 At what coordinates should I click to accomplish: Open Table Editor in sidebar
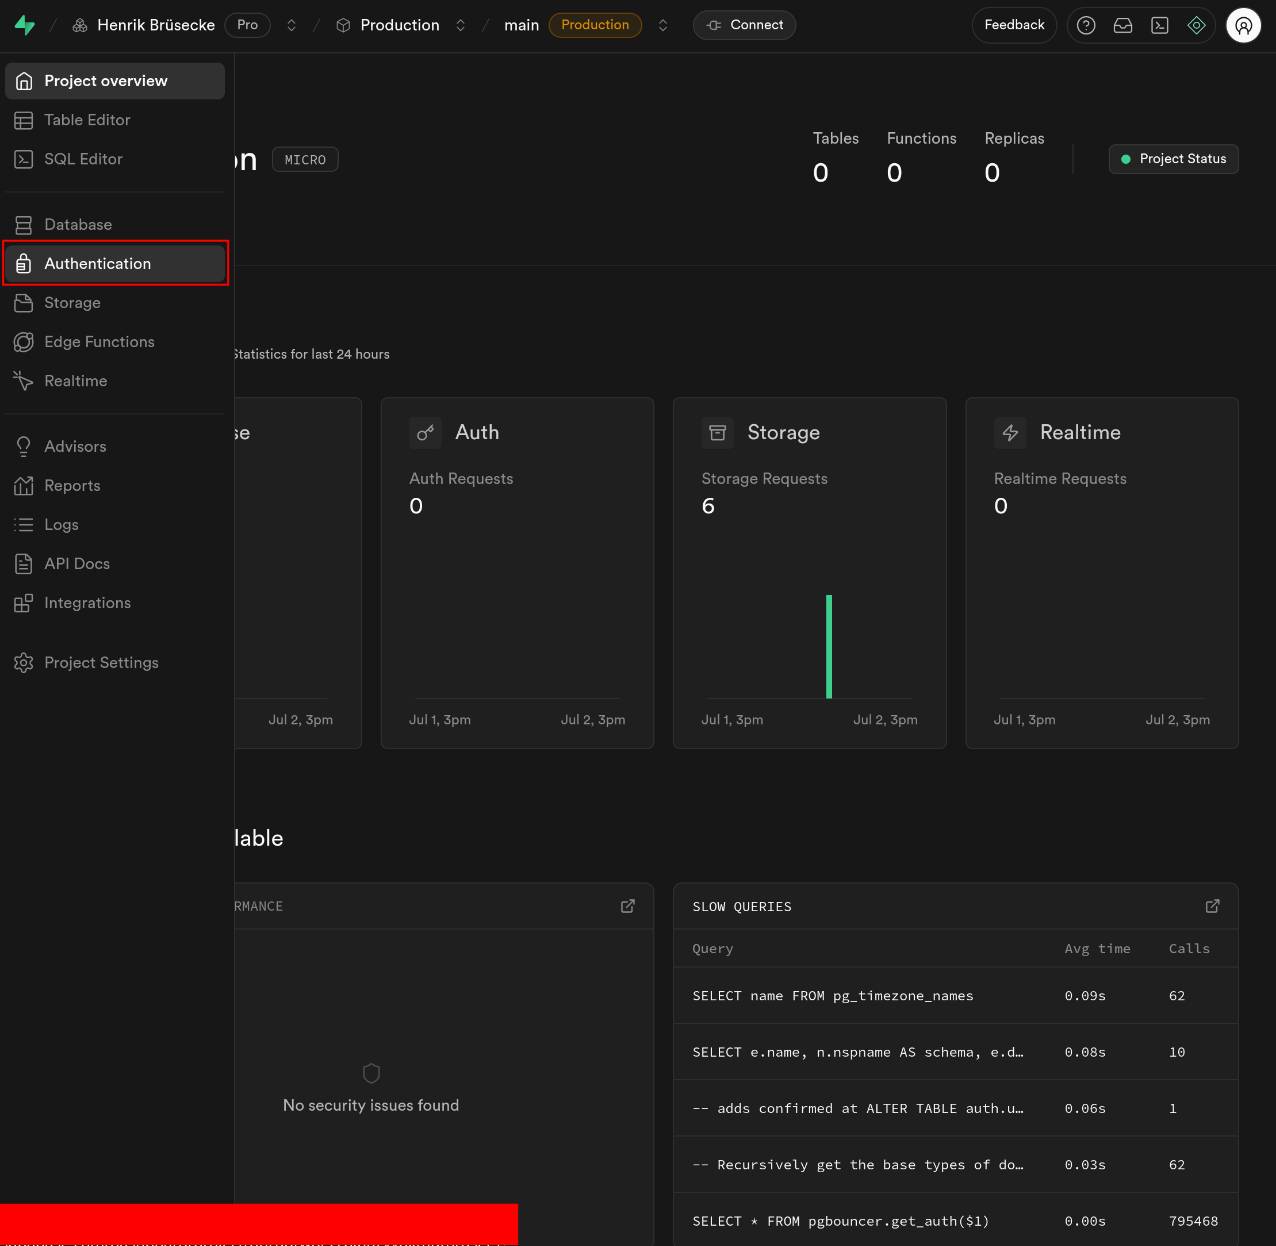tap(87, 120)
